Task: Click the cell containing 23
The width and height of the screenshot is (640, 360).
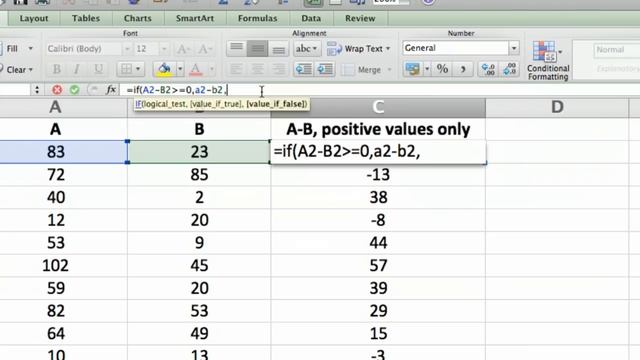Action: coord(199,152)
